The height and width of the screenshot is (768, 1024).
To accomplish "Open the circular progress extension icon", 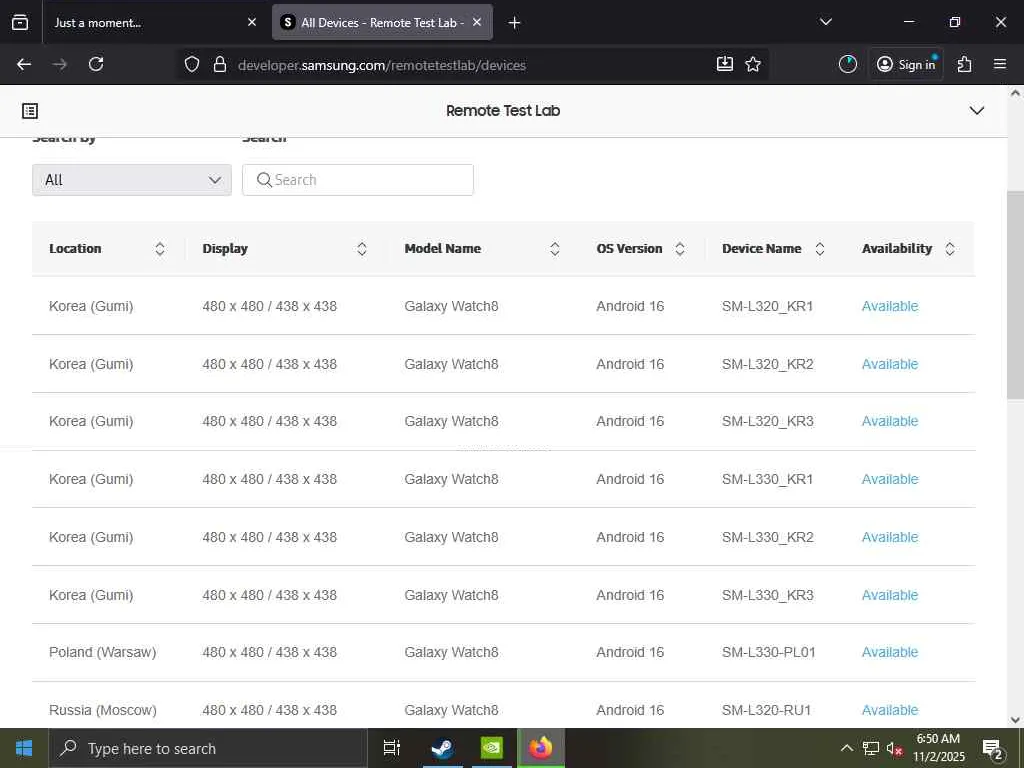I will [x=848, y=64].
